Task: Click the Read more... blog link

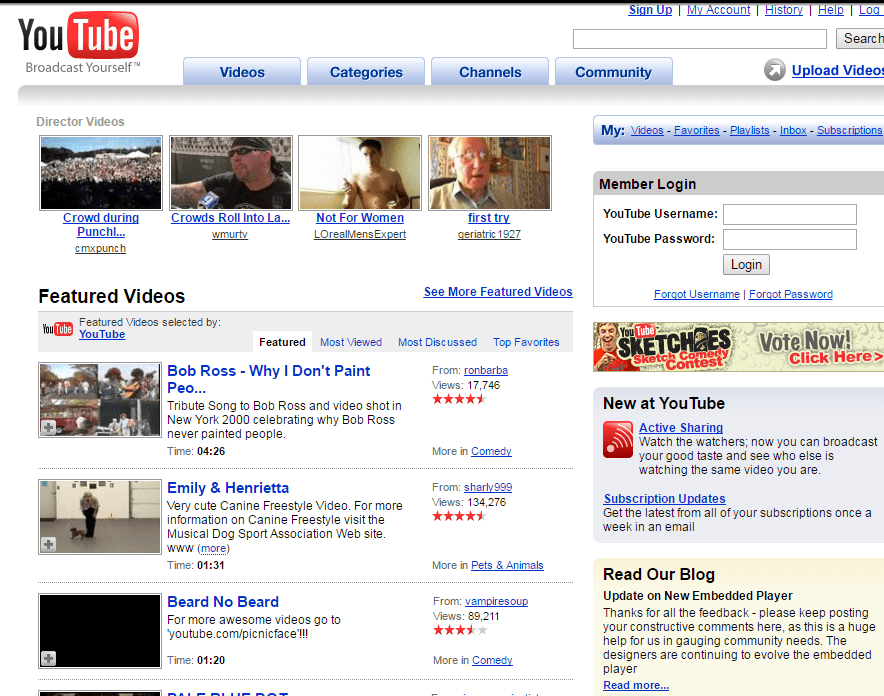Action: point(635,685)
